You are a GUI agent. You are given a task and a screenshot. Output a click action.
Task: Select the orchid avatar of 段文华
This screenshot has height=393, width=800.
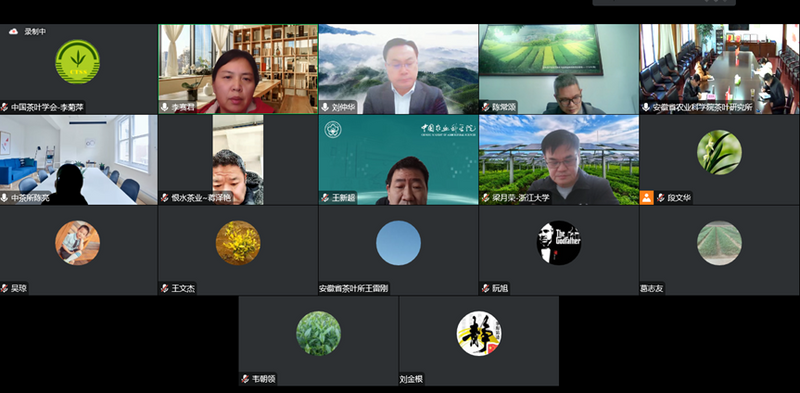(x=719, y=152)
